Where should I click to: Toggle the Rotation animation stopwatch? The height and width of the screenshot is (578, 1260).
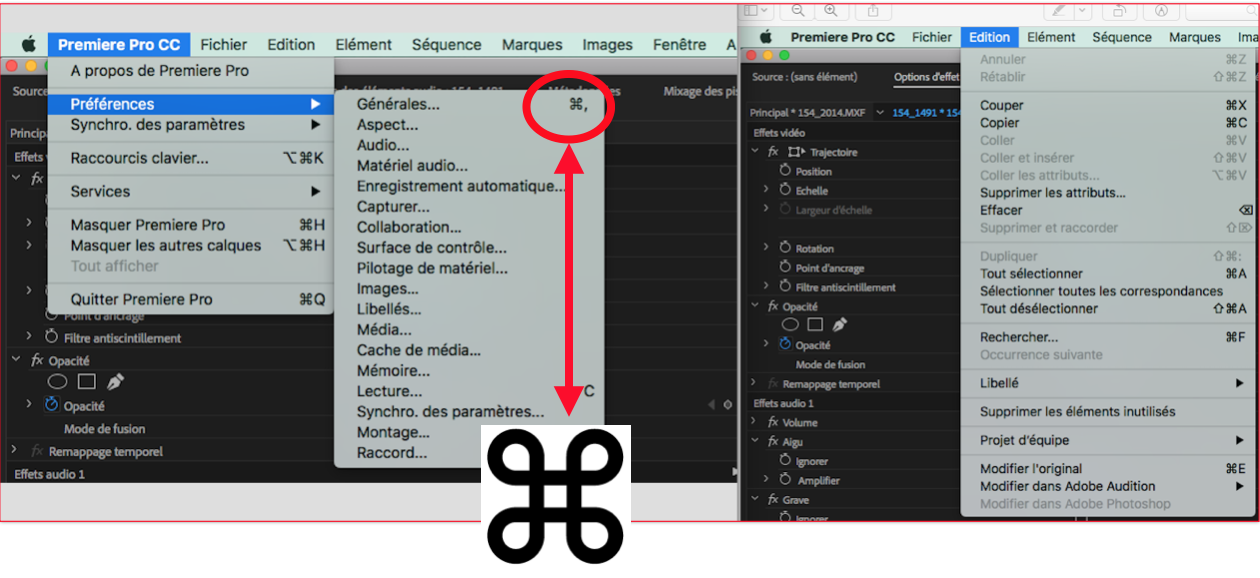point(785,248)
